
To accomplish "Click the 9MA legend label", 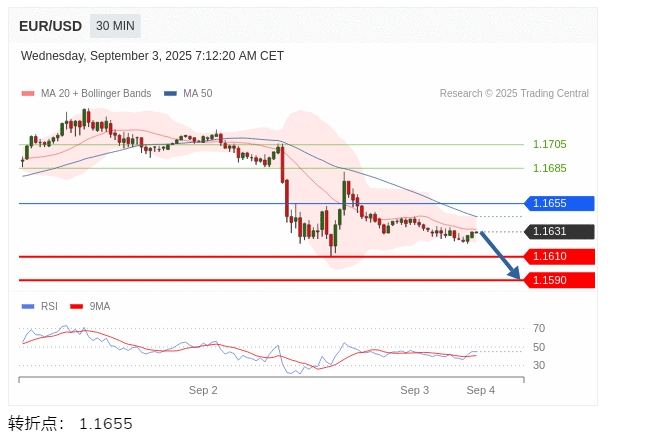I will click(x=100, y=307).
